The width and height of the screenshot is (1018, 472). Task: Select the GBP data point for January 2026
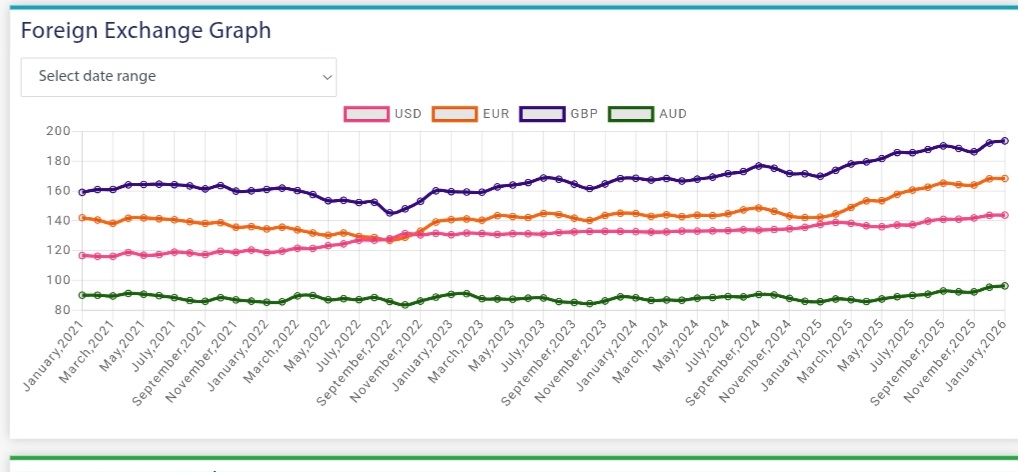coord(1004,141)
